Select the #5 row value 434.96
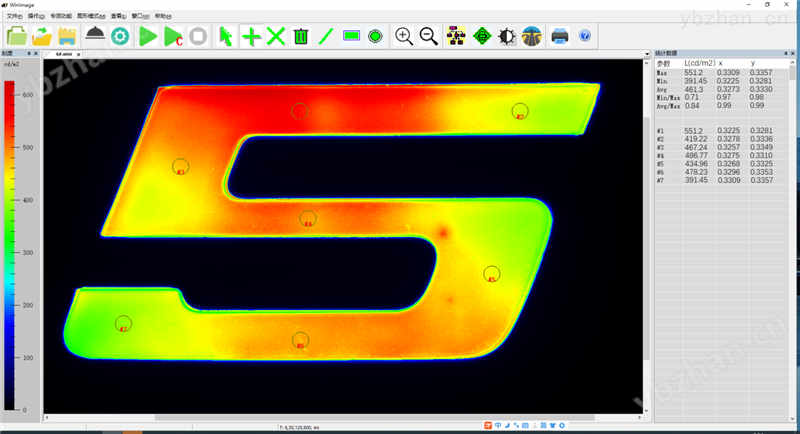This screenshot has height=434, width=800. [x=695, y=164]
